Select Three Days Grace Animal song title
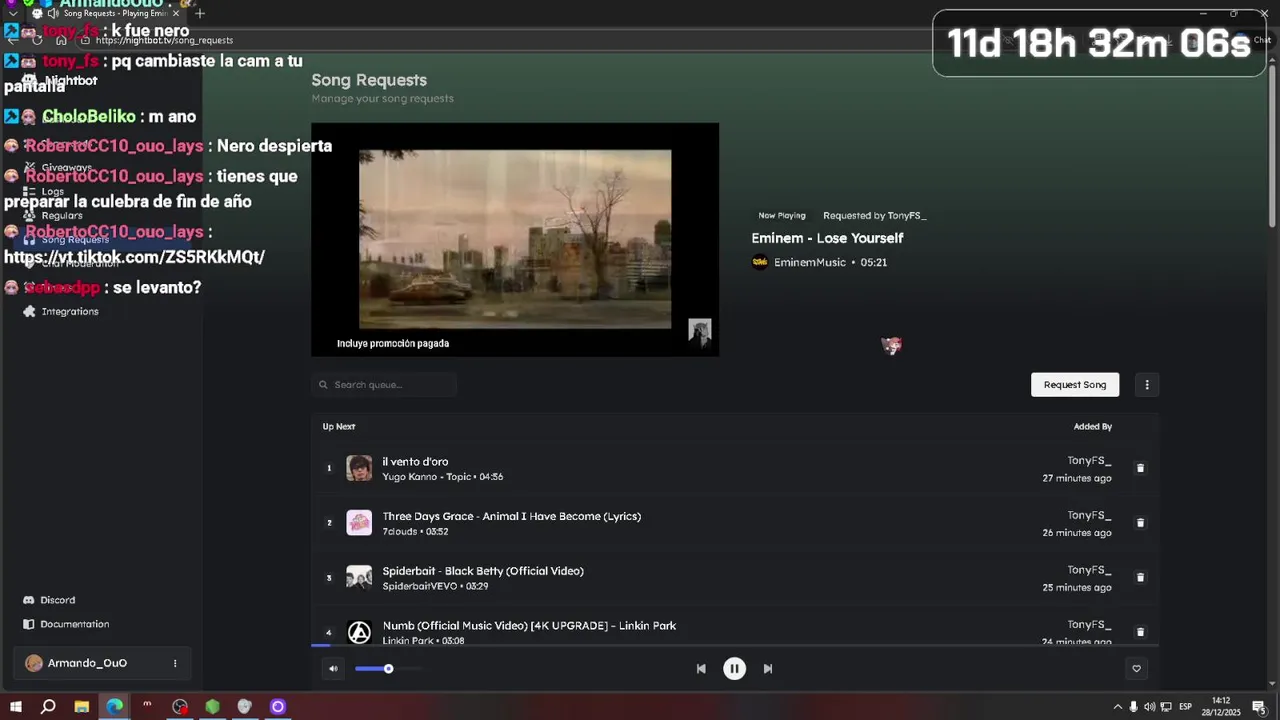The width and height of the screenshot is (1280, 720). click(512, 516)
